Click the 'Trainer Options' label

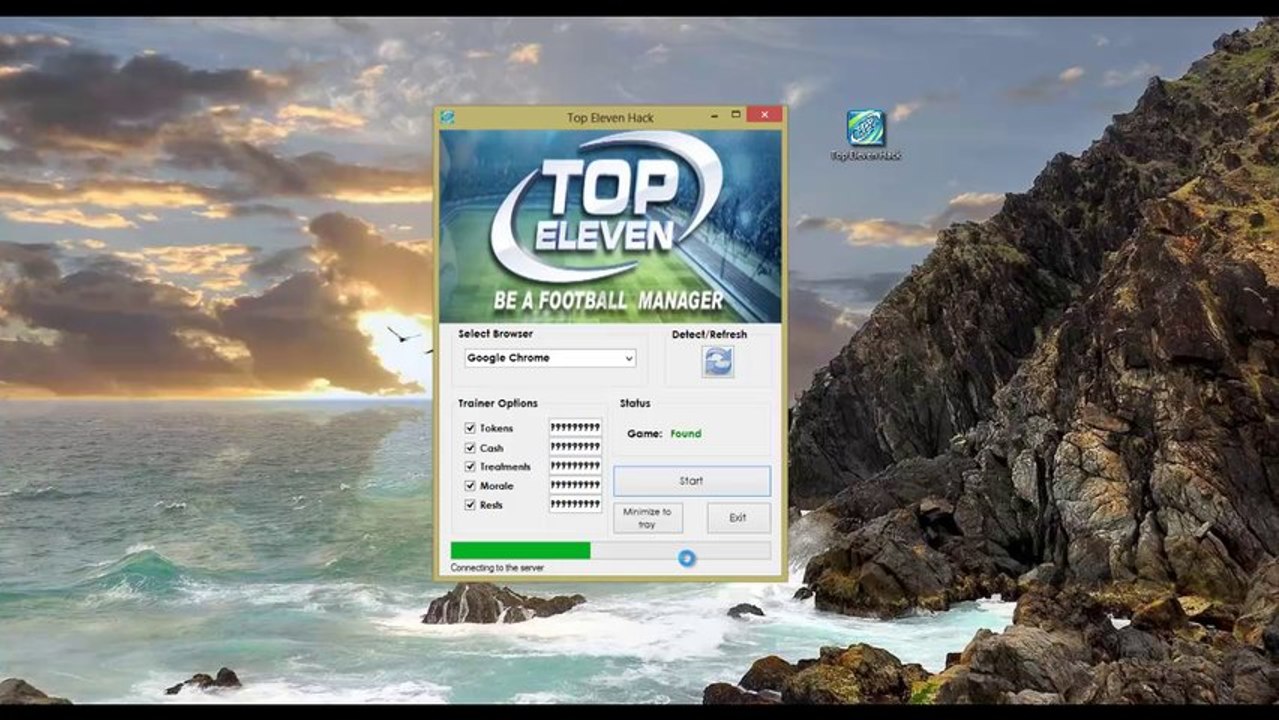coord(498,403)
